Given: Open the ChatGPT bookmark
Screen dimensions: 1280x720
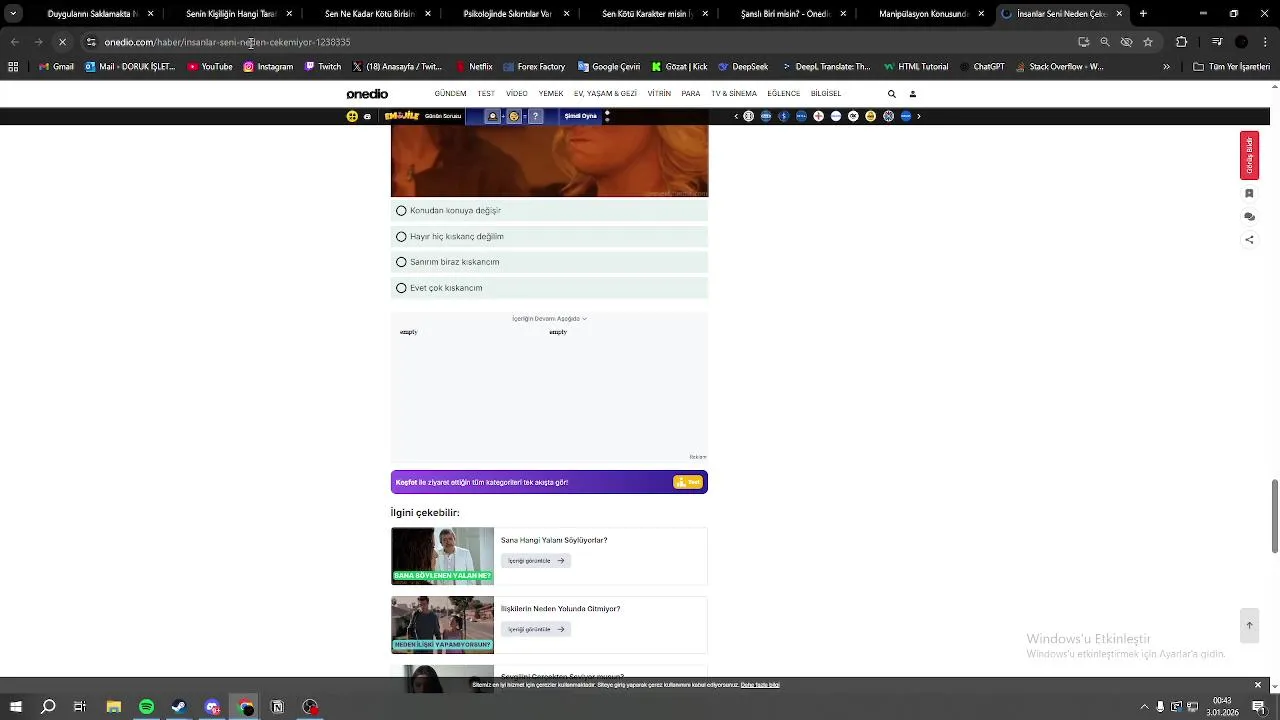Looking at the screenshot, I should [x=981, y=67].
